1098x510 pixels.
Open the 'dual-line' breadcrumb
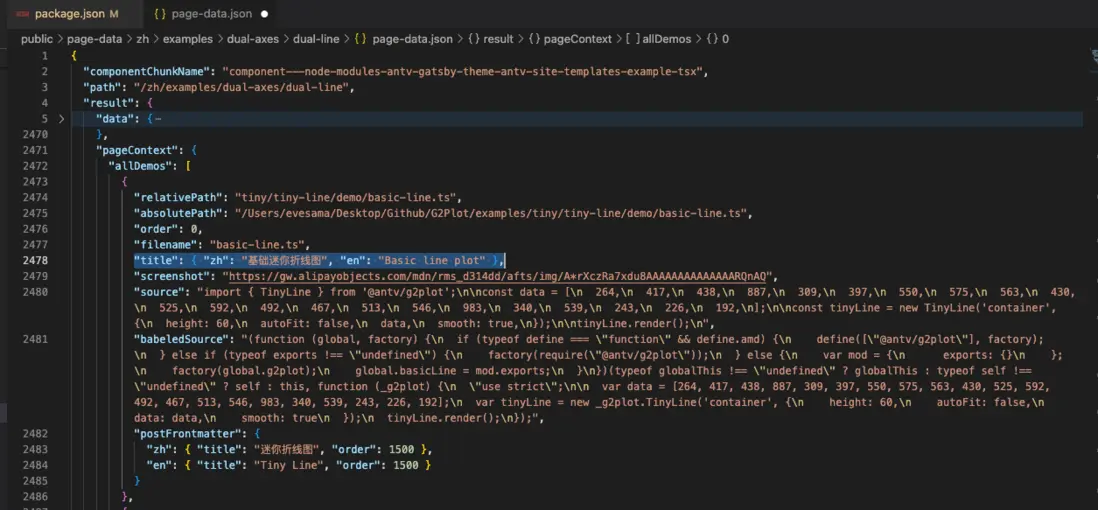pyautogui.click(x=316, y=39)
